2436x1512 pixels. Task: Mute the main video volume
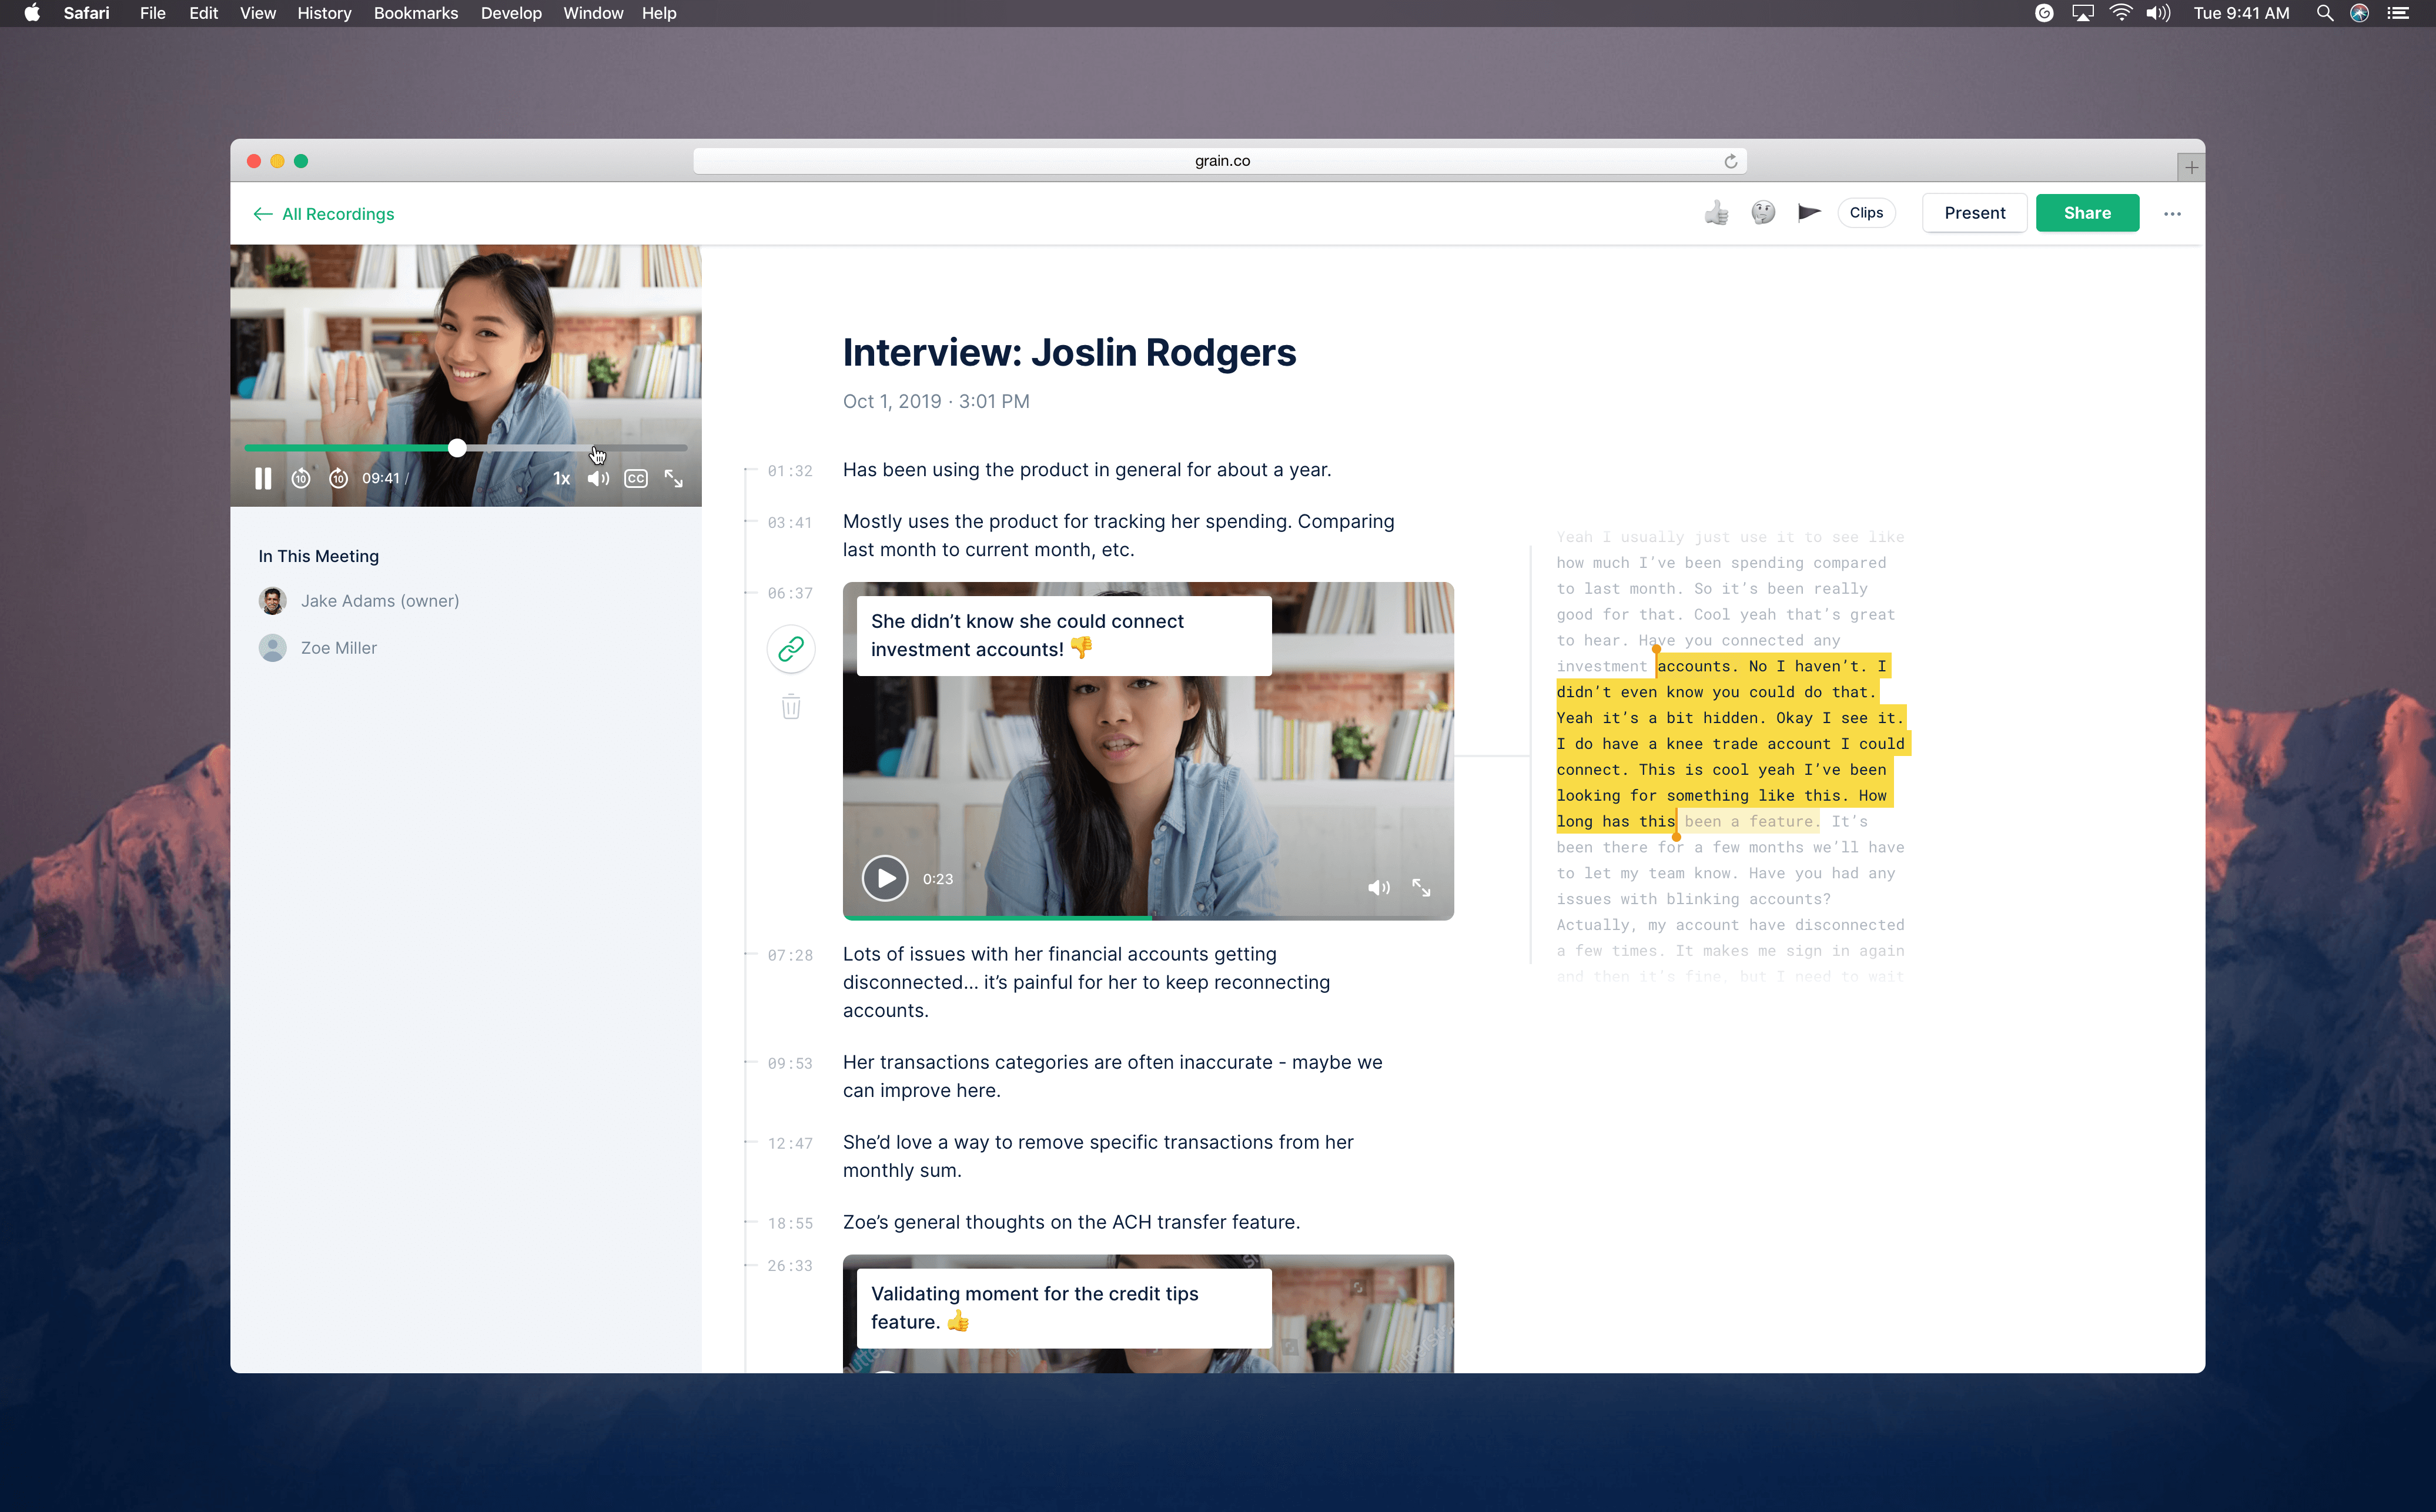click(x=598, y=478)
